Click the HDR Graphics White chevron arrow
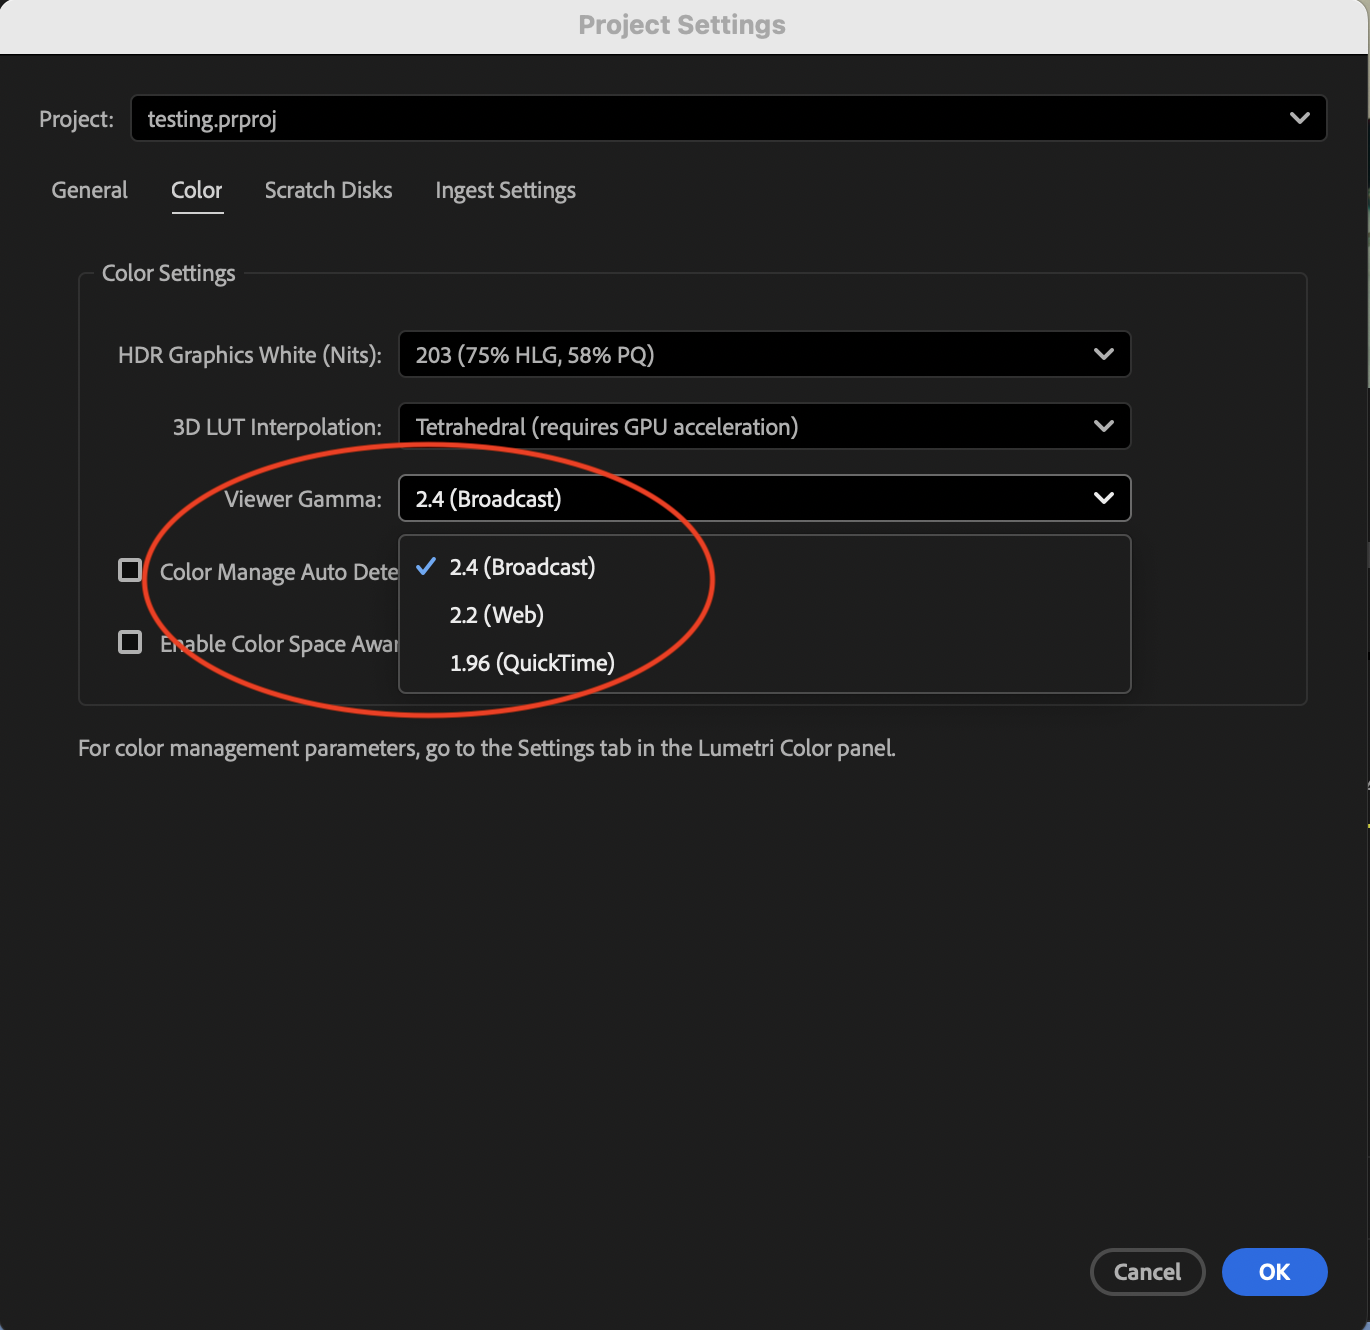Viewport: 1370px width, 1330px height. point(1103,354)
